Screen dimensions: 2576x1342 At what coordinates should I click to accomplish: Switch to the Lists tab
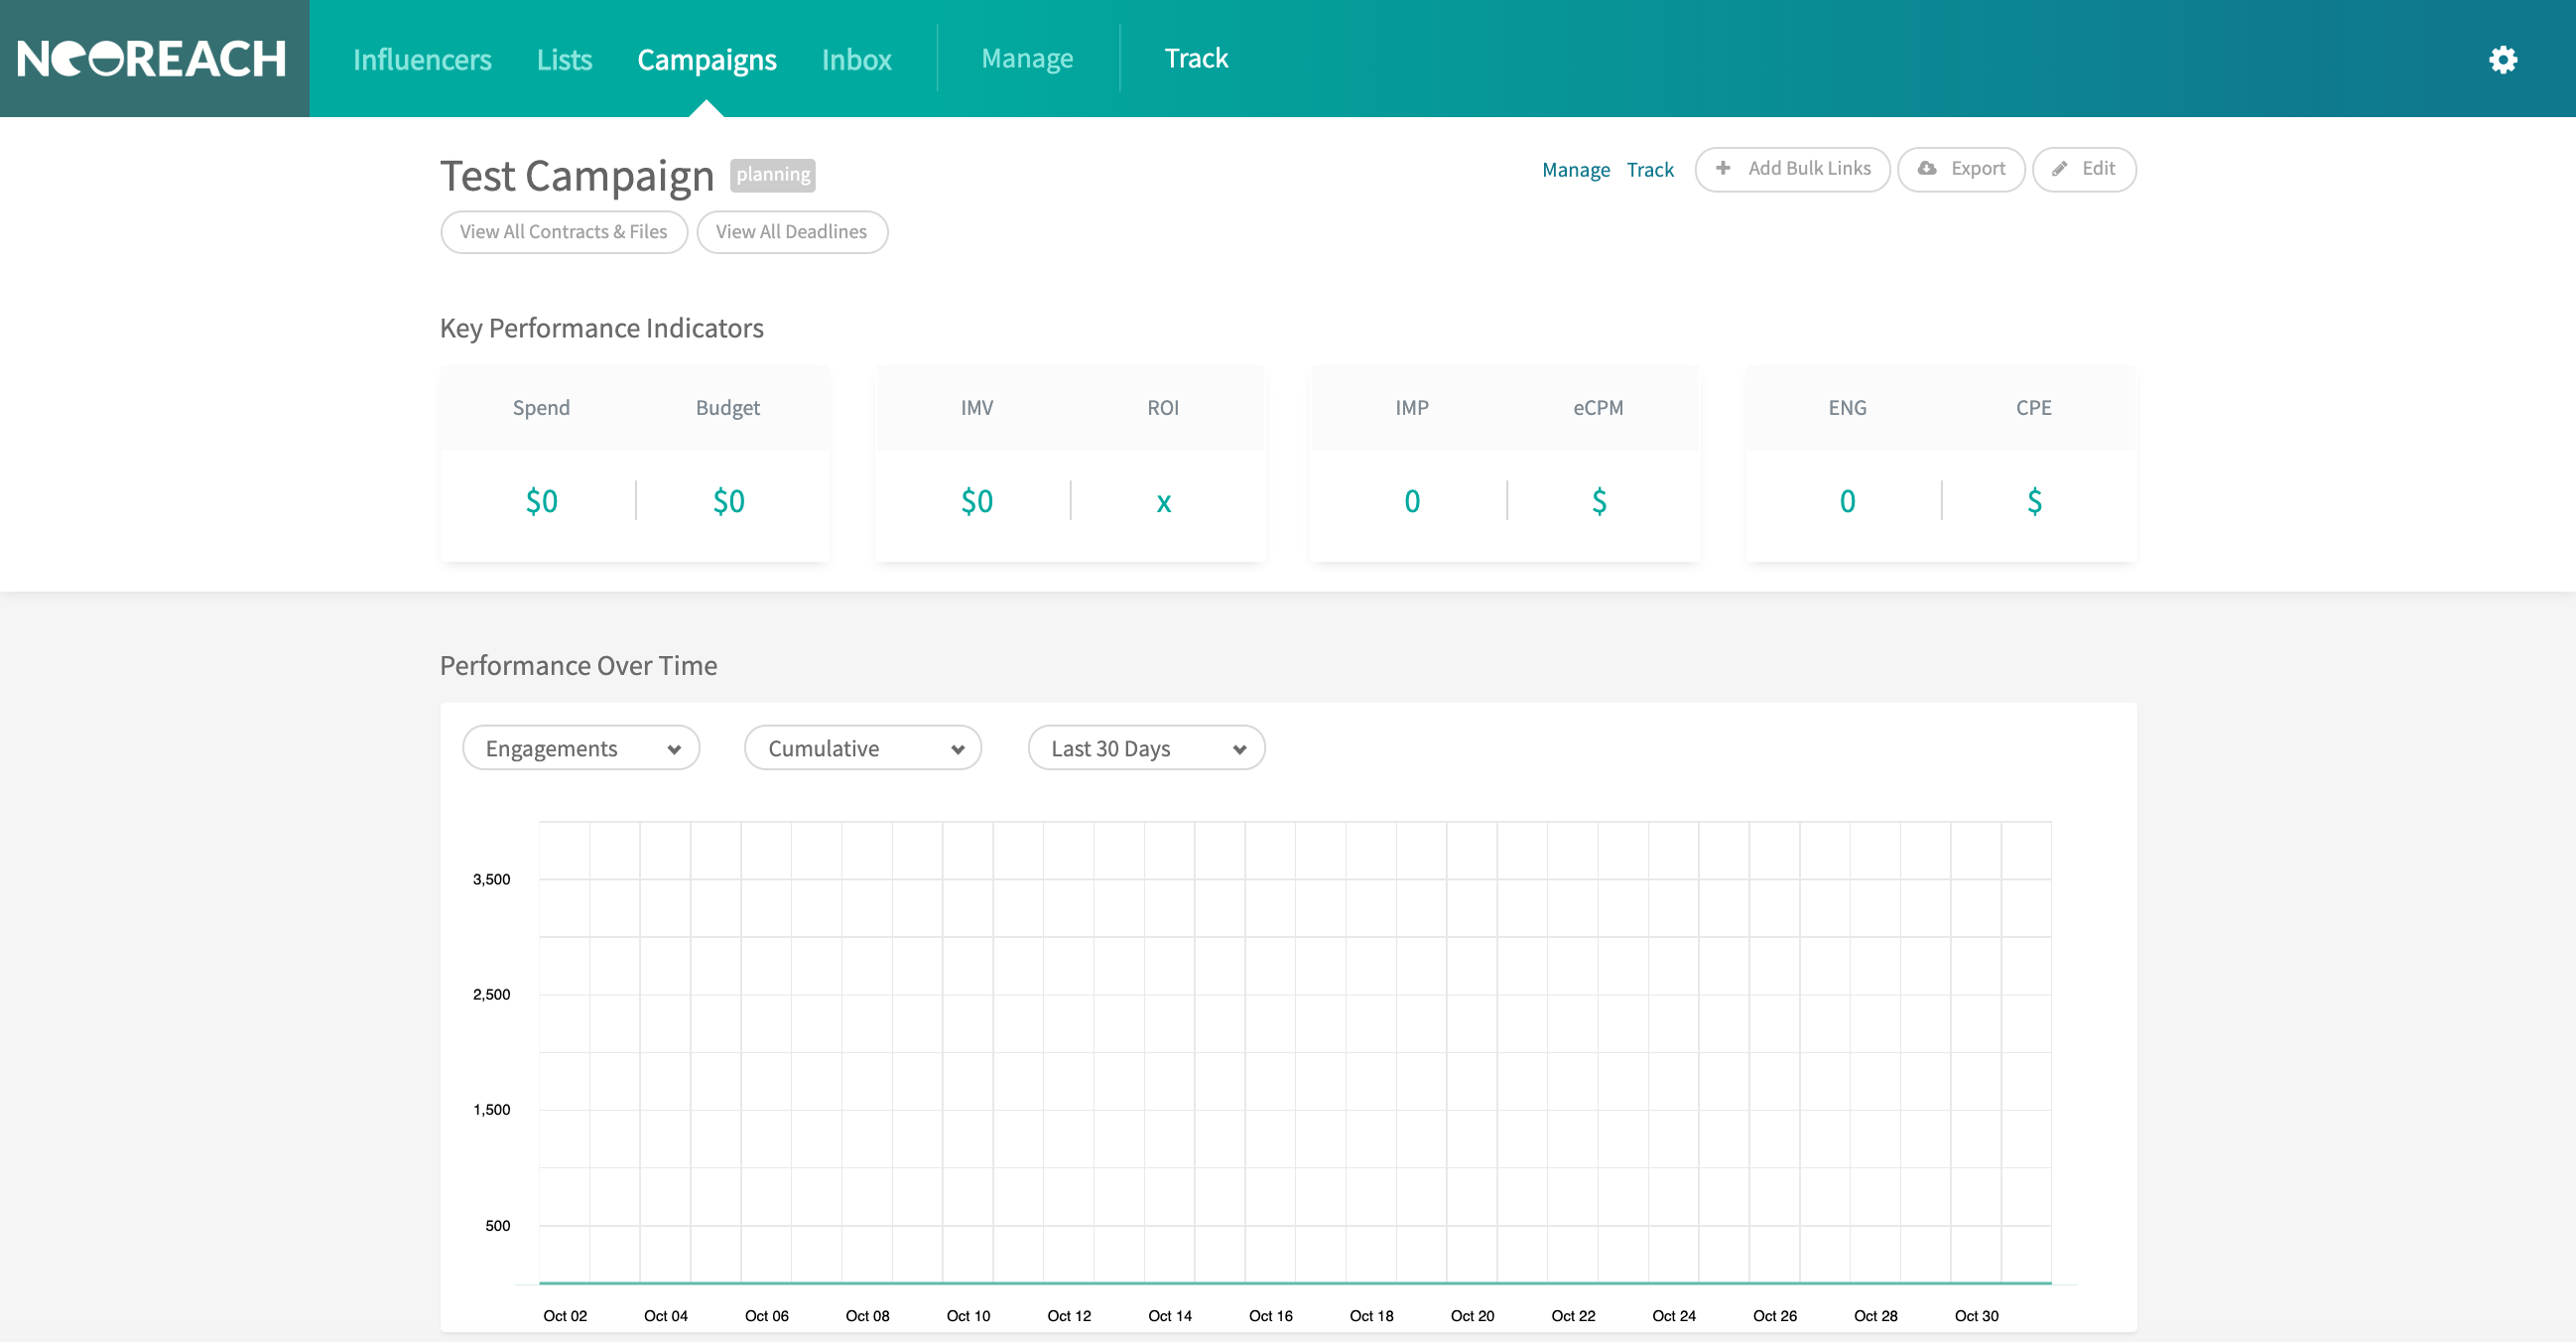point(564,59)
